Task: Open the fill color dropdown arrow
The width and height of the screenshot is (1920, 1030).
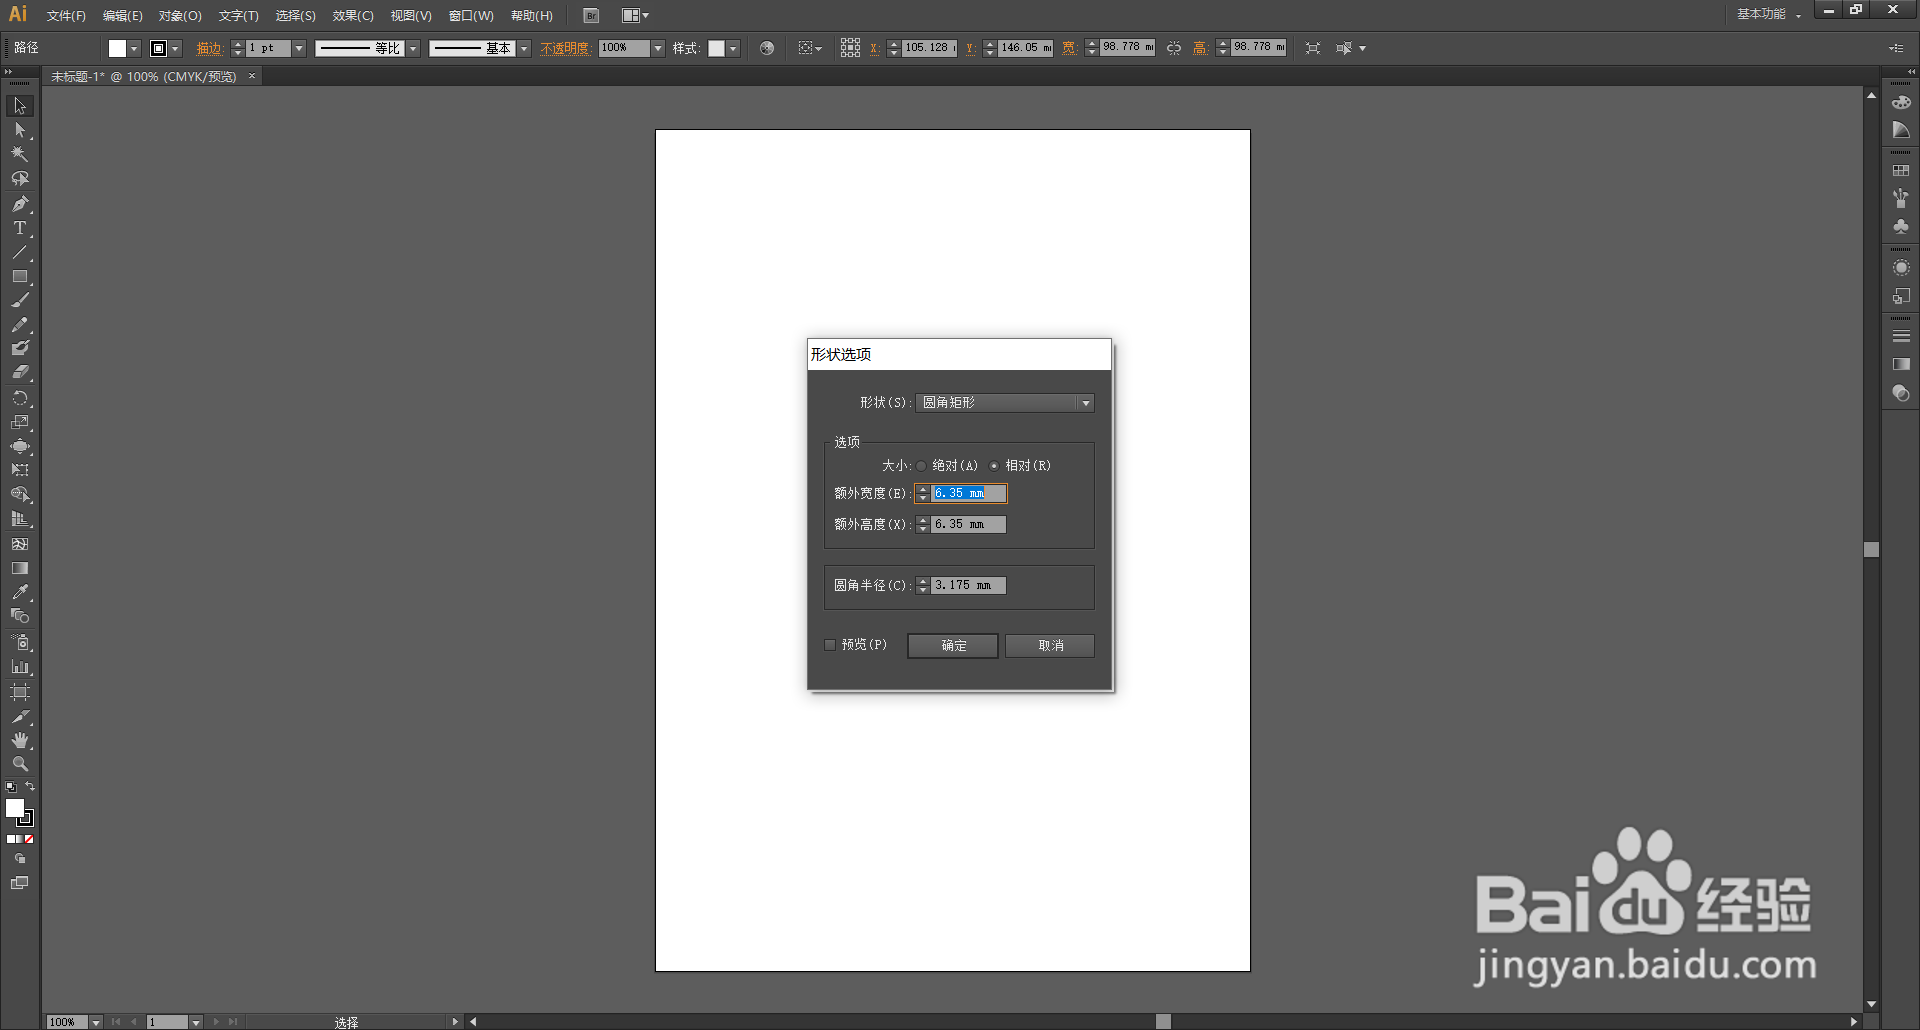Action: point(135,48)
